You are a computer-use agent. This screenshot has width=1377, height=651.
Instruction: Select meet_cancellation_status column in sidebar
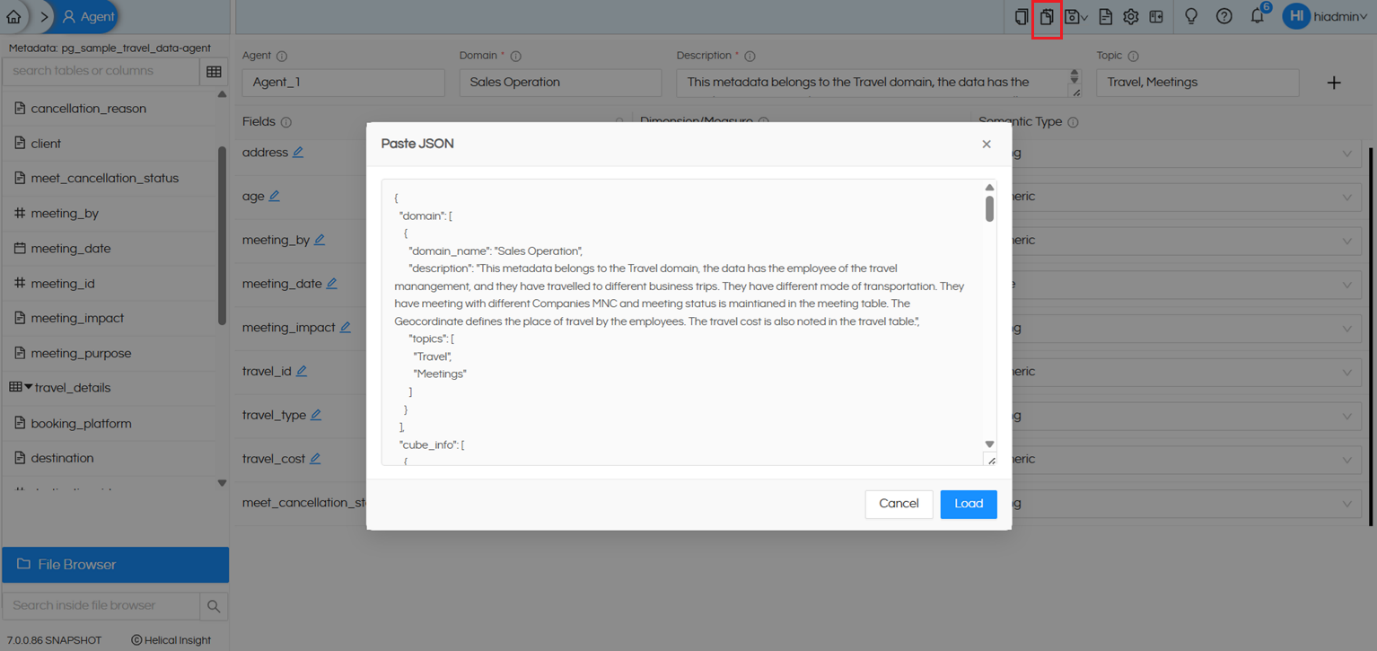point(104,178)
